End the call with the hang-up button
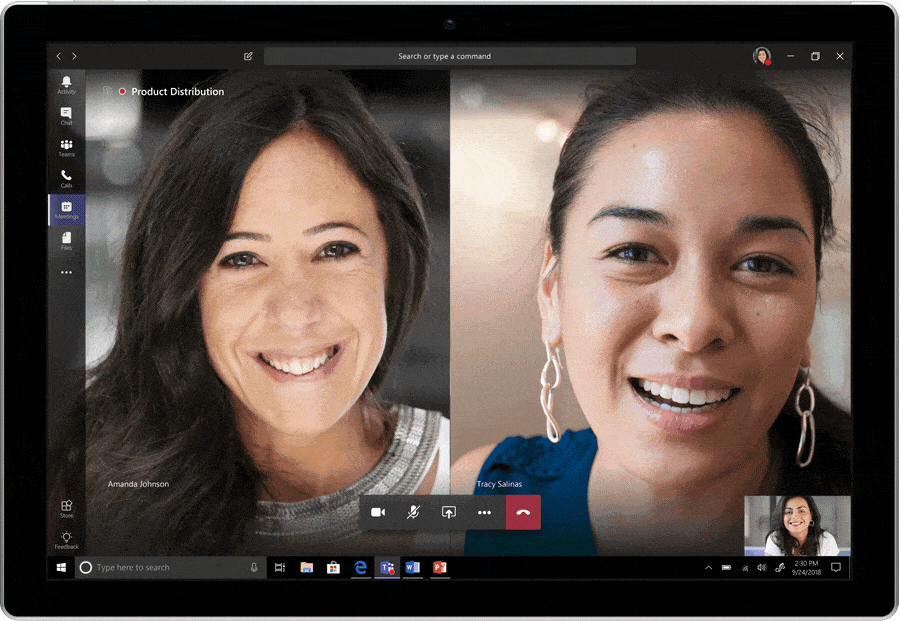The image size is (900, 621). pyautogui.click(x=522, y=512)
